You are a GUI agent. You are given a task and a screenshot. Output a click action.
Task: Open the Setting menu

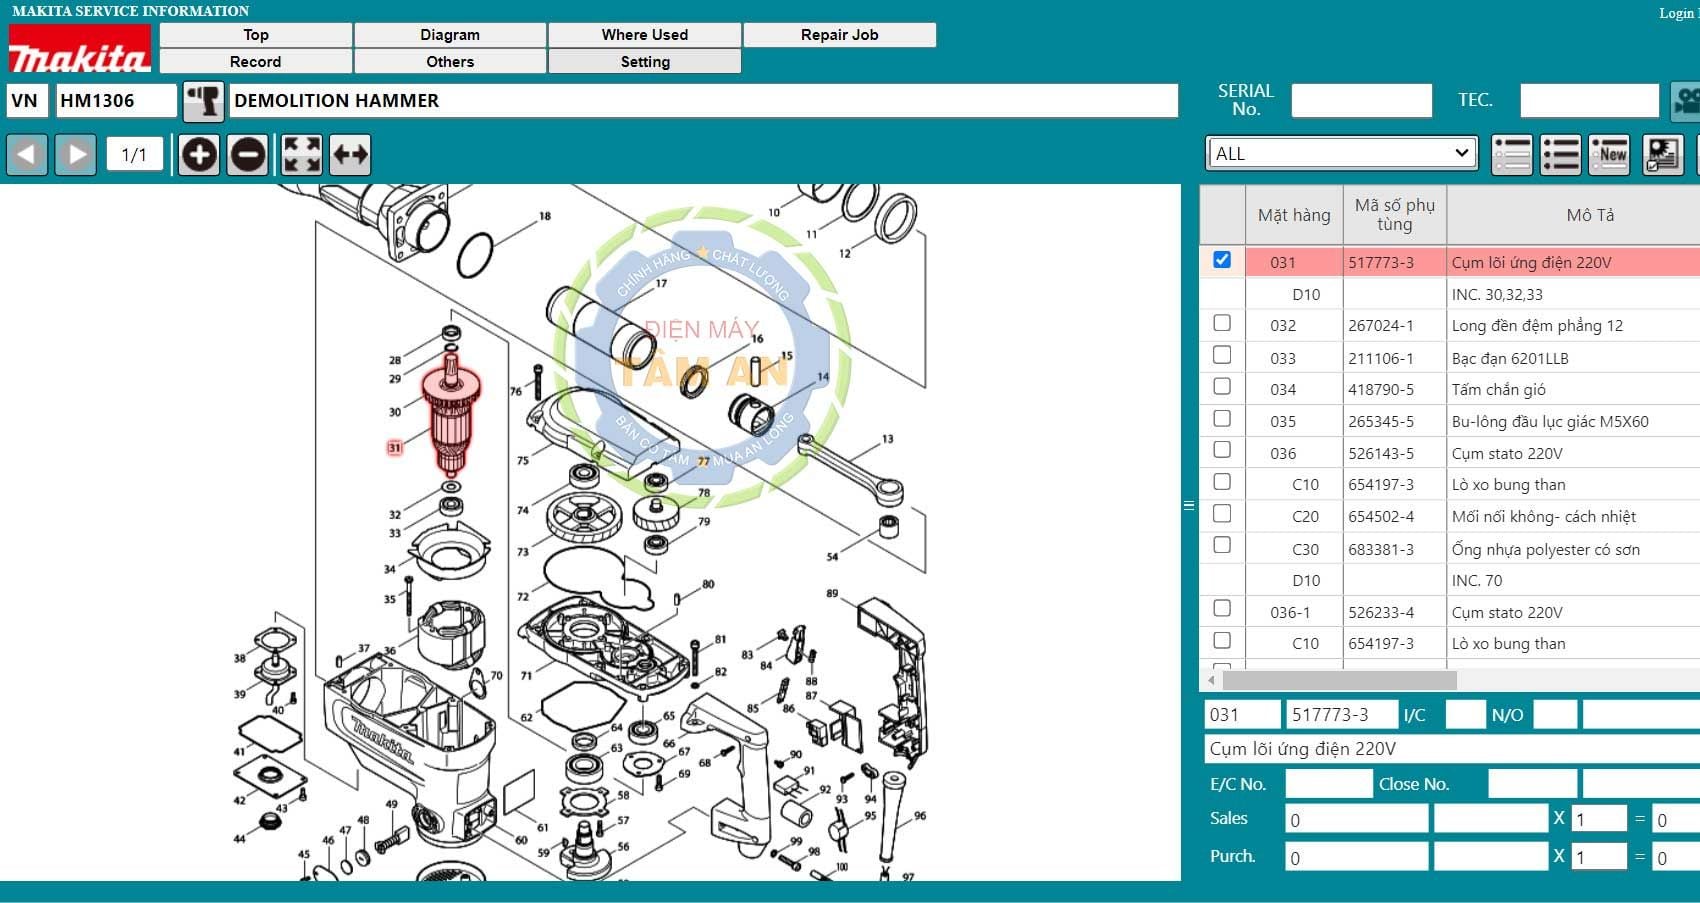click(645, 62)
